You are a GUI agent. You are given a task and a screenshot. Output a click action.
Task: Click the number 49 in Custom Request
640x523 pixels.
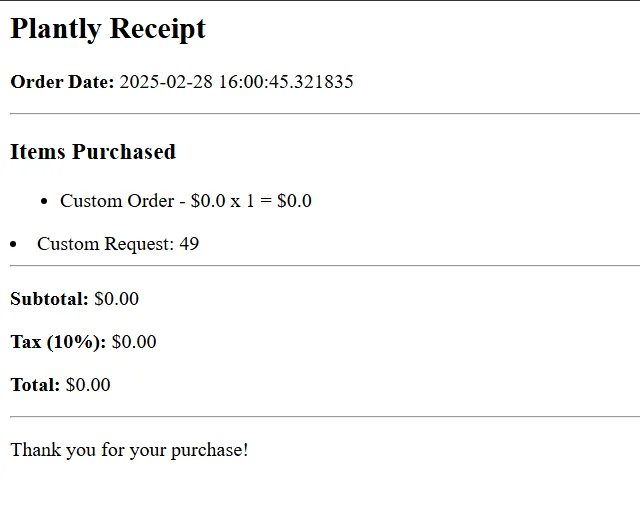189,244
